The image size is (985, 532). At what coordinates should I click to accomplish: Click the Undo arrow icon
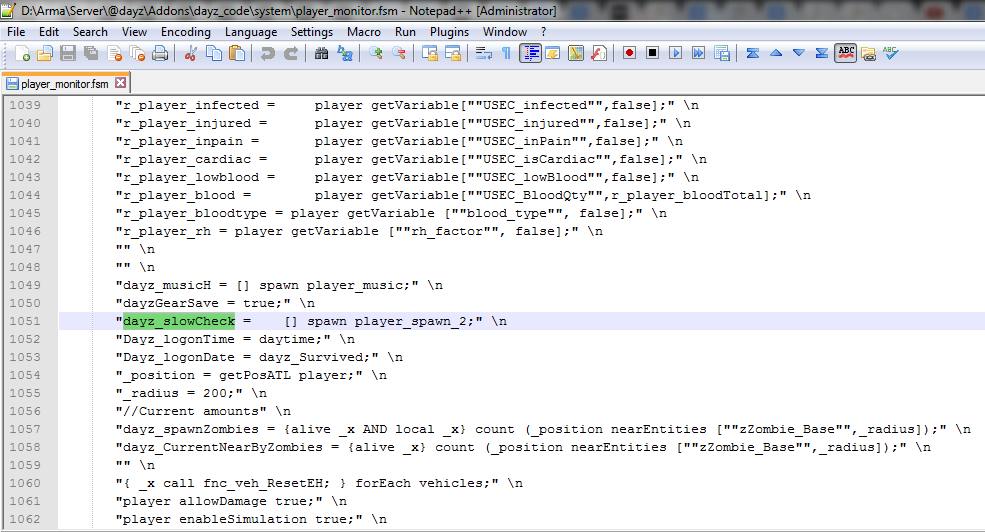(x=268, y=54)
